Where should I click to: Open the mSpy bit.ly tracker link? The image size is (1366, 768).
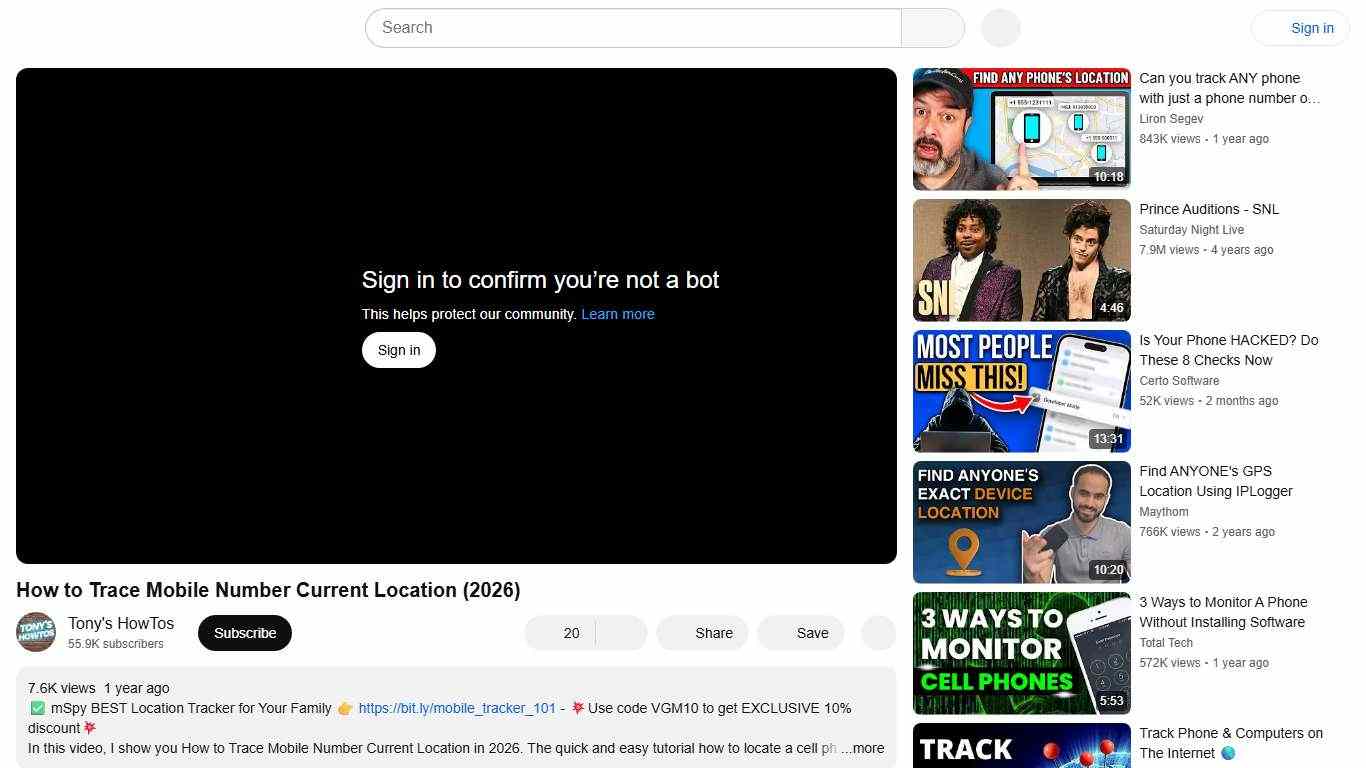pos(457,708)
